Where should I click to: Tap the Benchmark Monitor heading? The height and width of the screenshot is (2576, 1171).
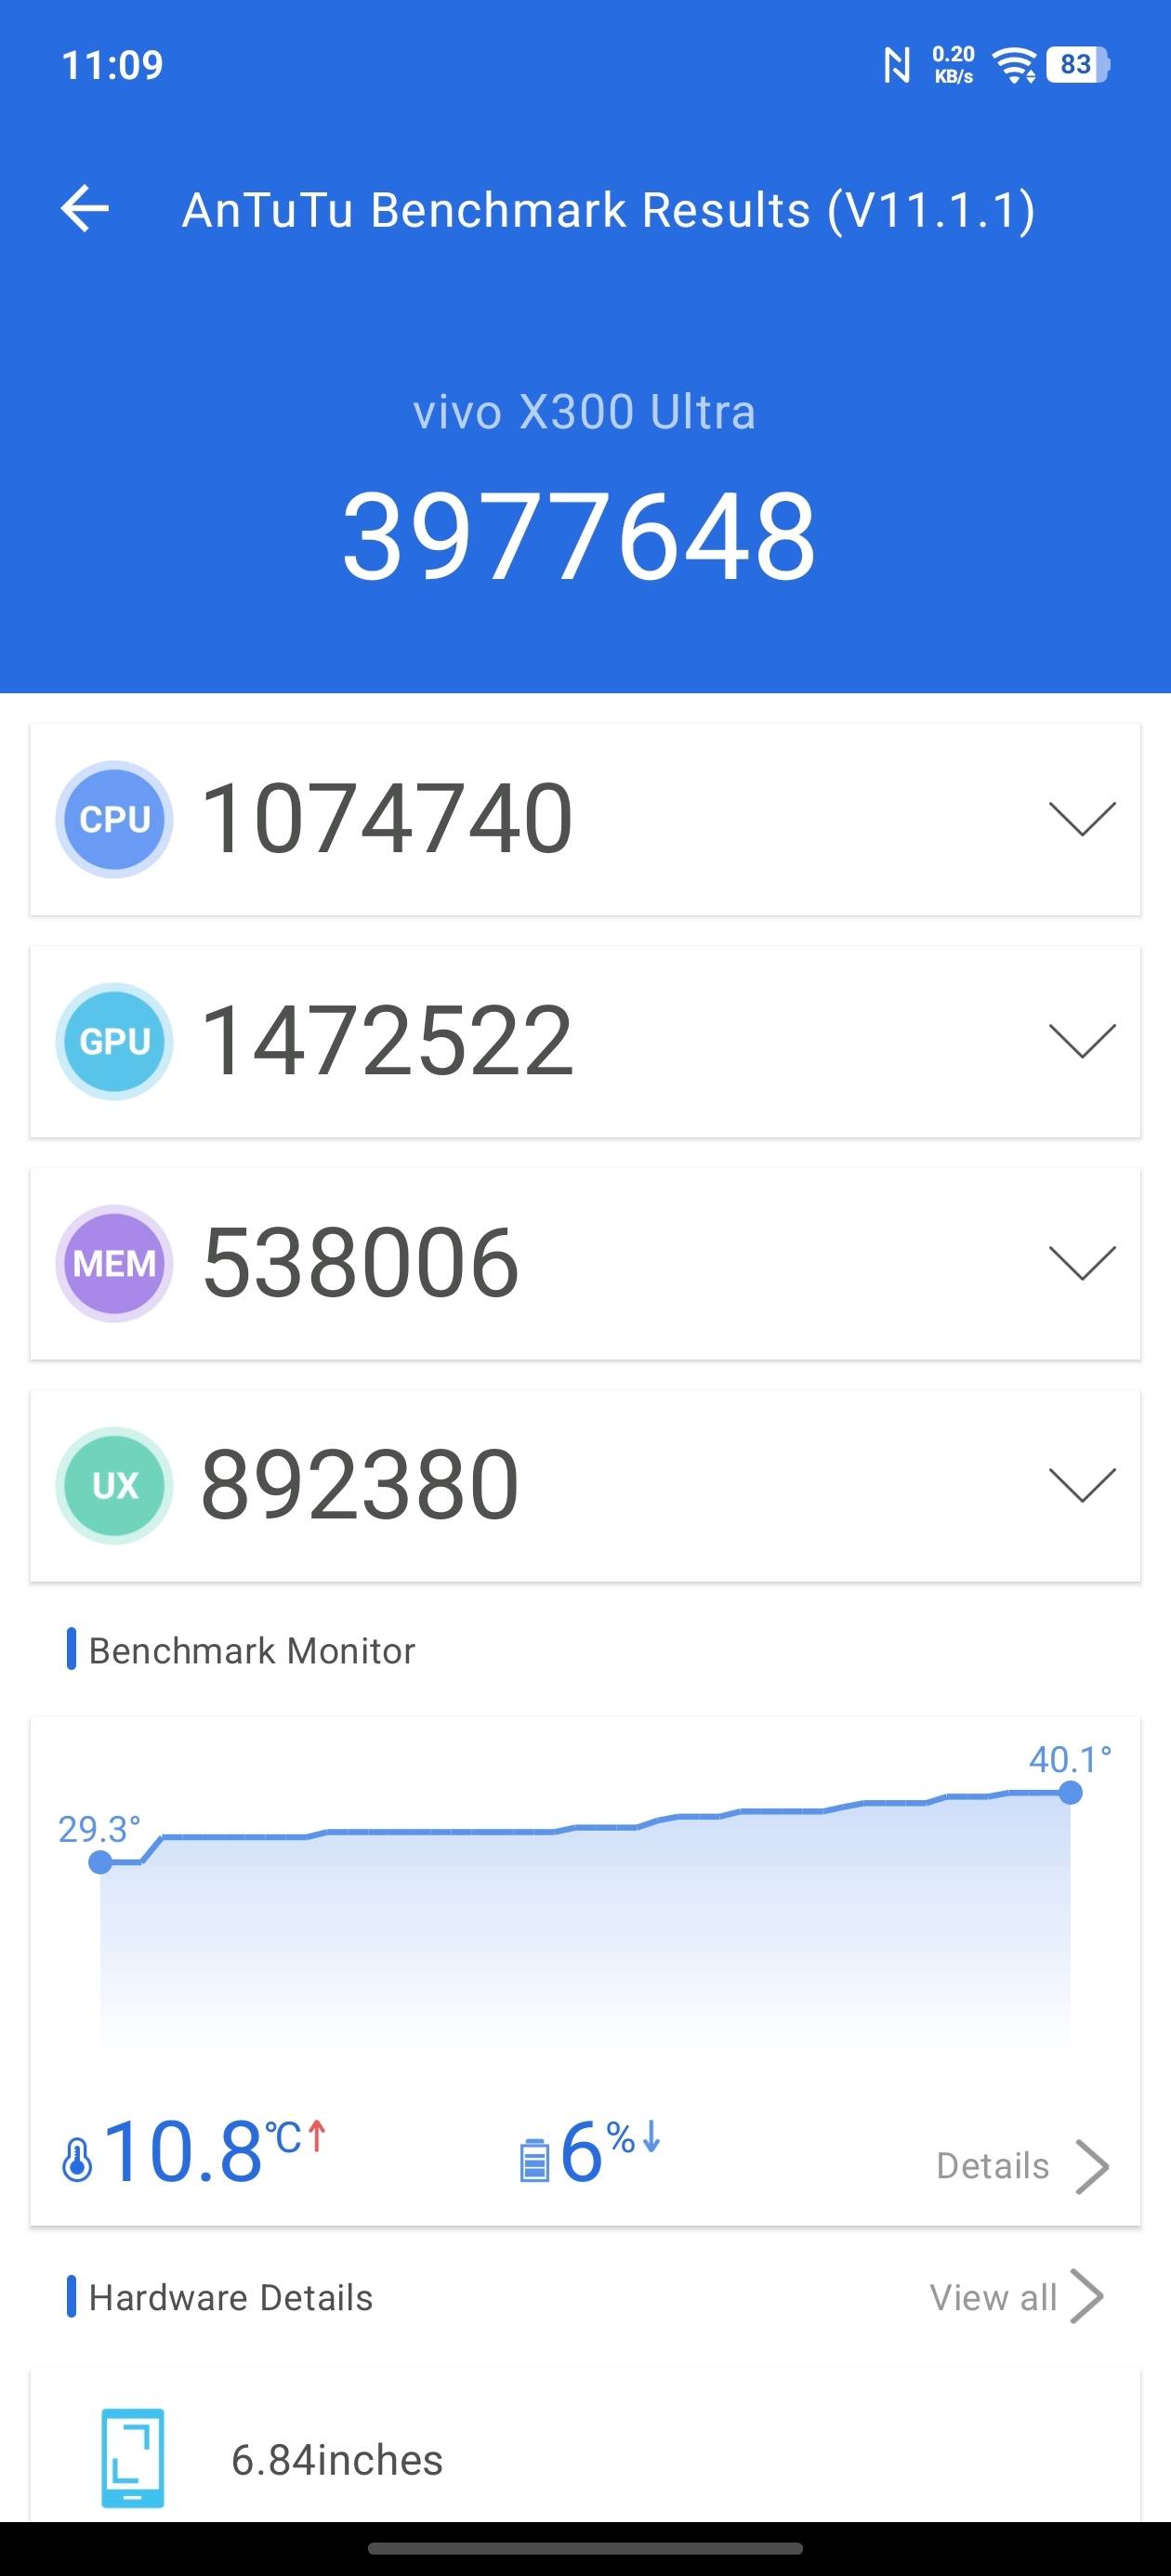pos(252,1651)
